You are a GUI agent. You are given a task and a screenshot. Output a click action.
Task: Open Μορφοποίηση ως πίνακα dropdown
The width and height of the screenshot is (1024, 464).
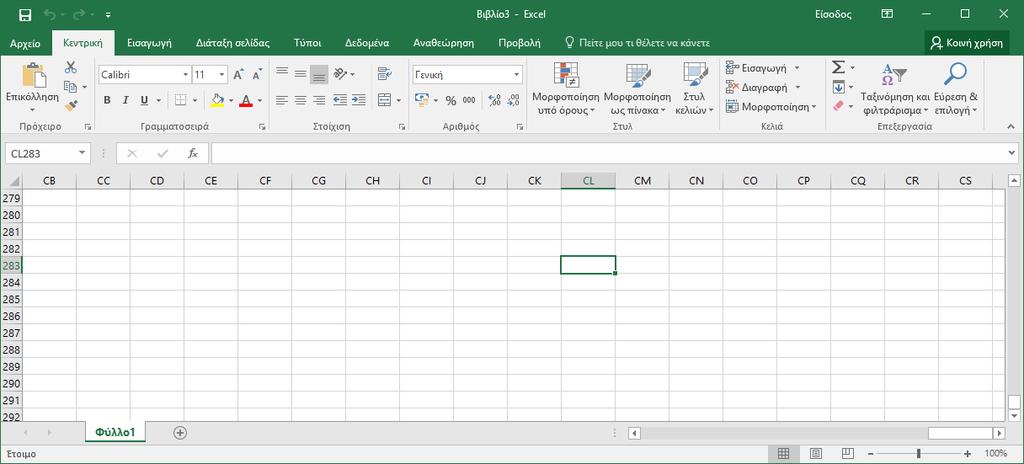pyautogui.click(x=637, y=90)
